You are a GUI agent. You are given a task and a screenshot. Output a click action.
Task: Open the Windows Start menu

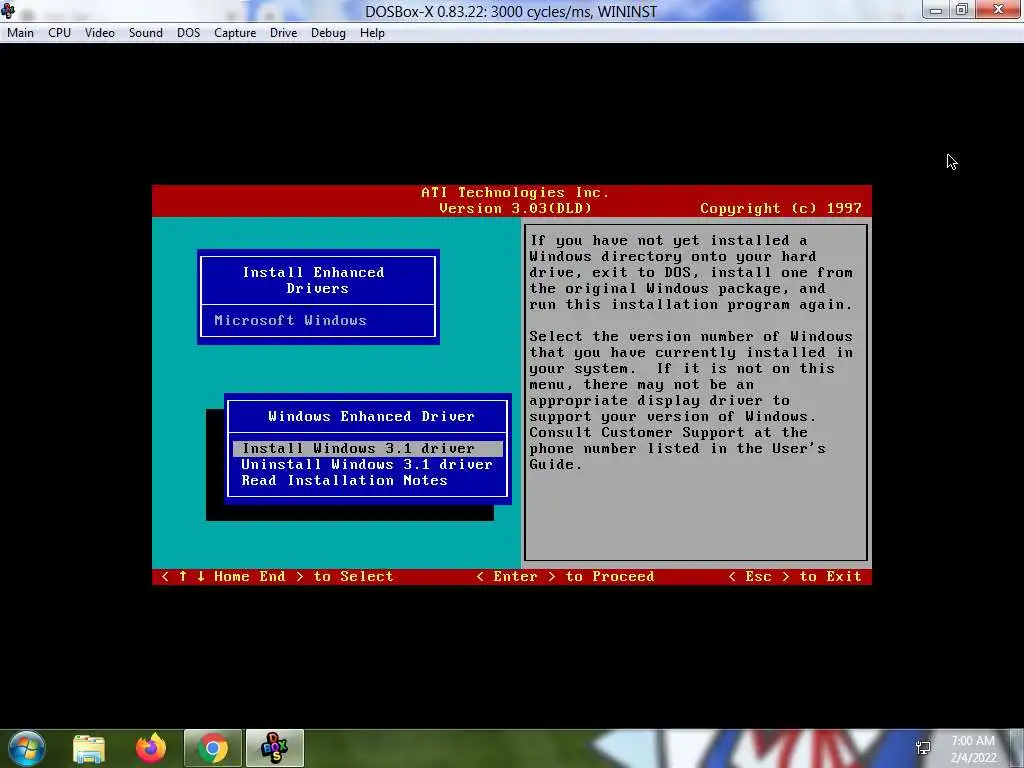tap(27, 748)
